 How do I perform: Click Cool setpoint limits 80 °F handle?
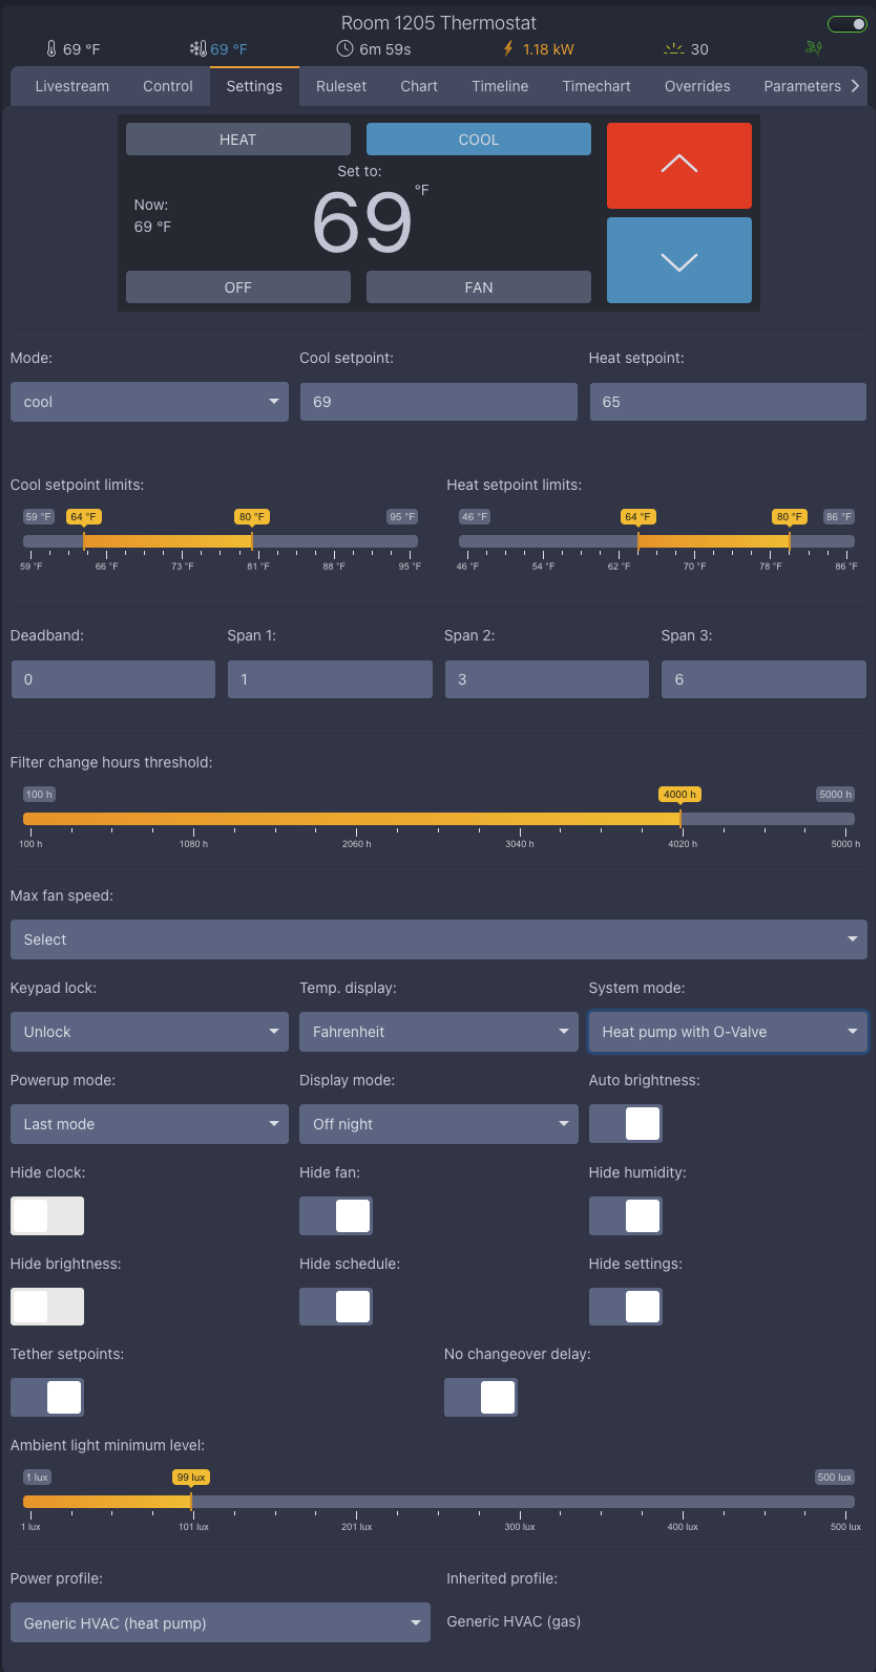click(252, 517)
